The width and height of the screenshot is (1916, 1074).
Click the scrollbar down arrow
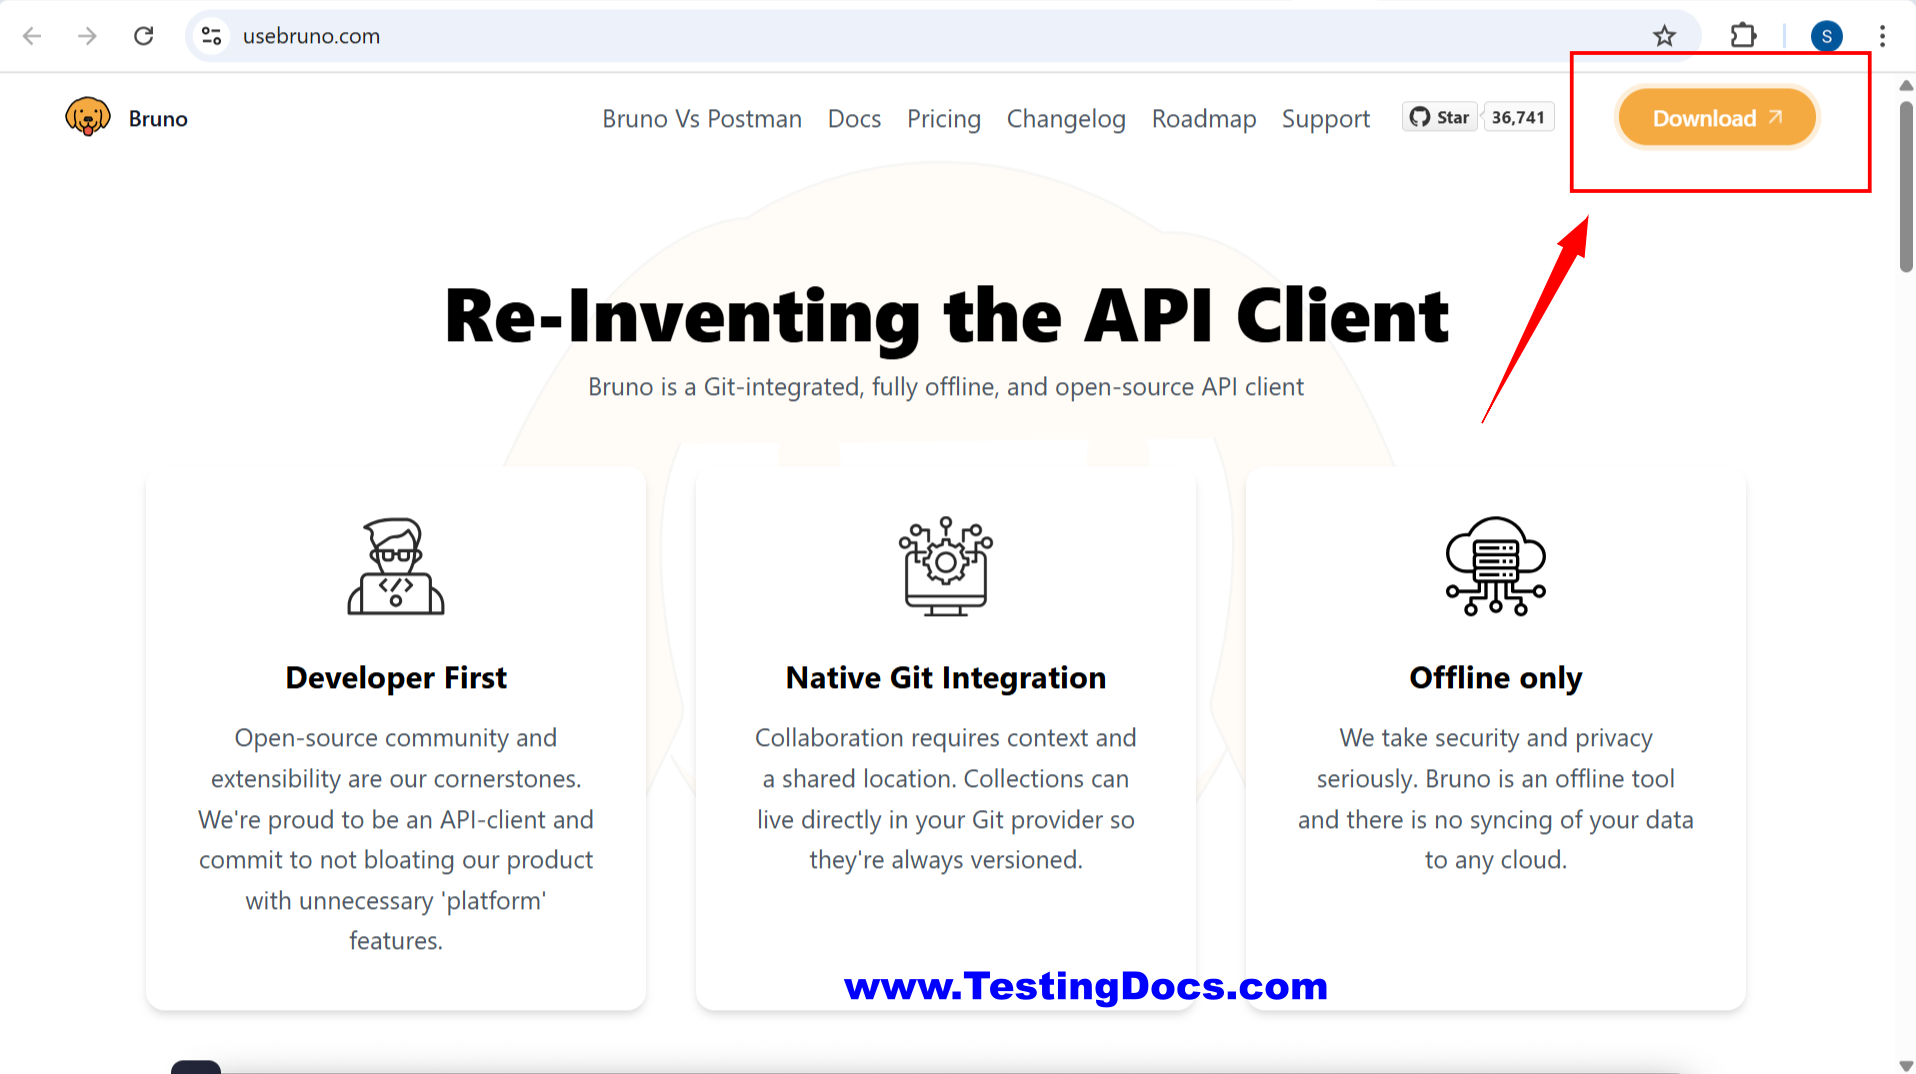1906,1065
